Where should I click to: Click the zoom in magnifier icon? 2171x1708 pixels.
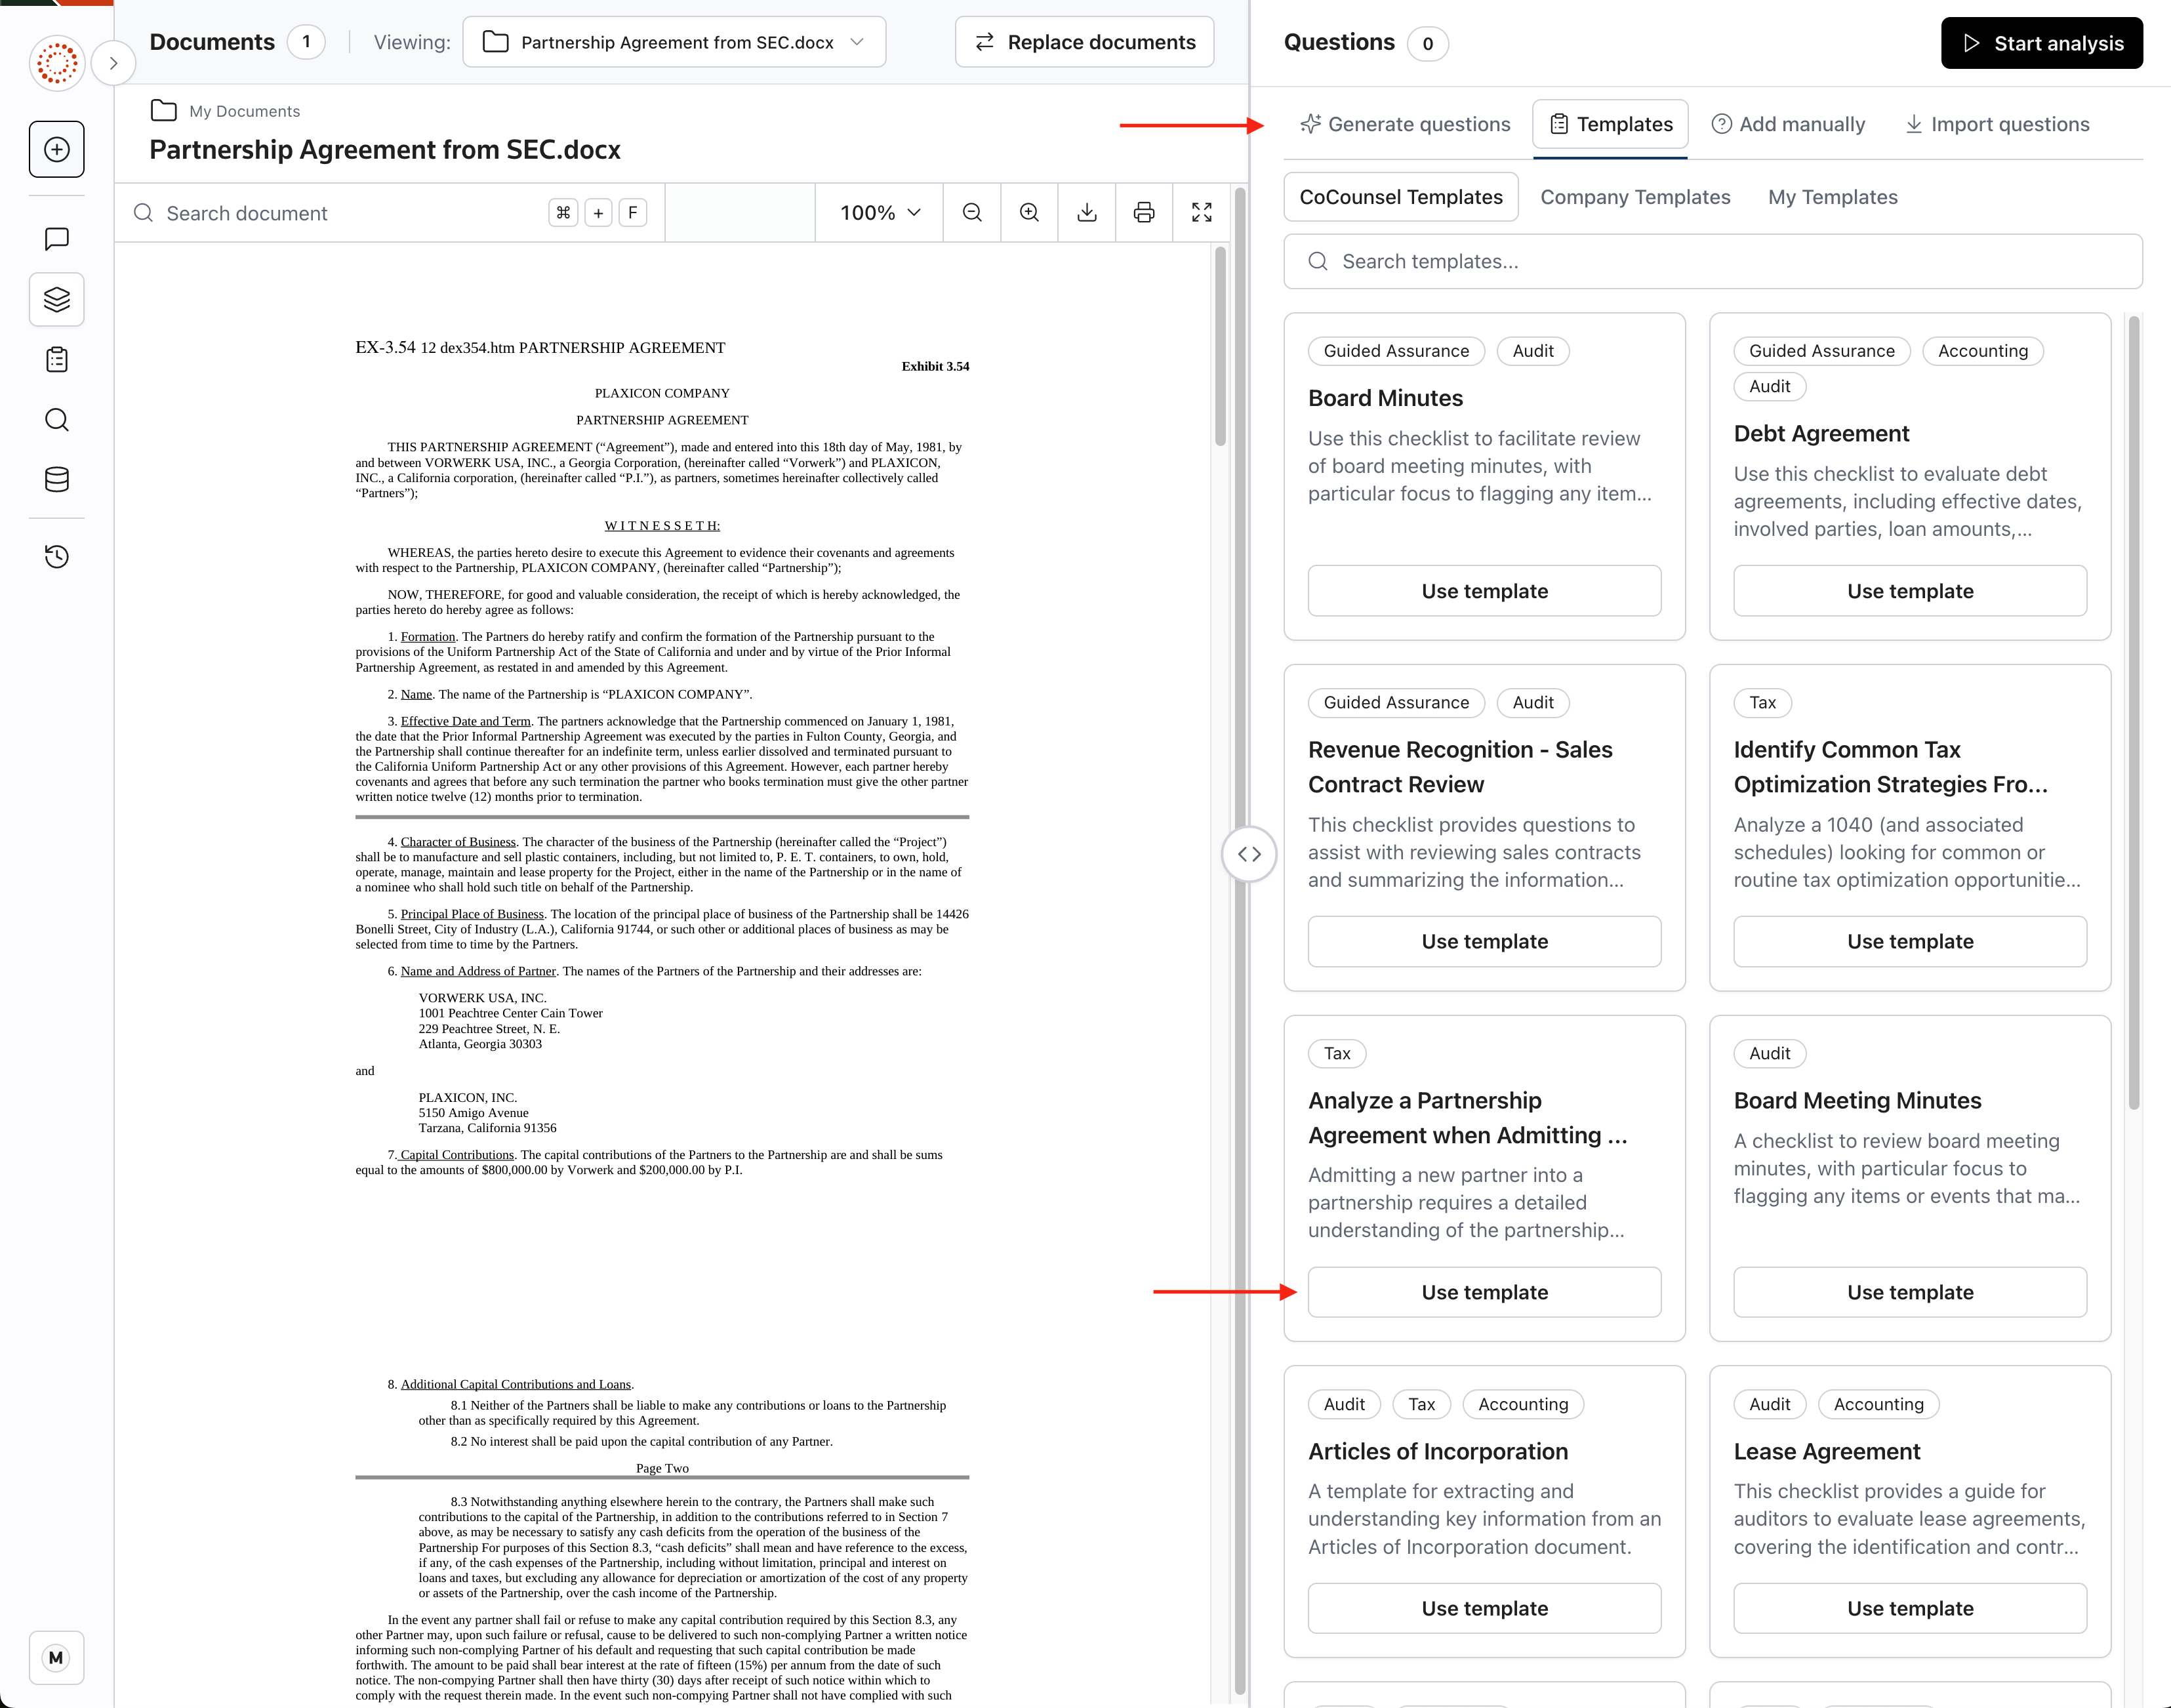coord(1029,212)
